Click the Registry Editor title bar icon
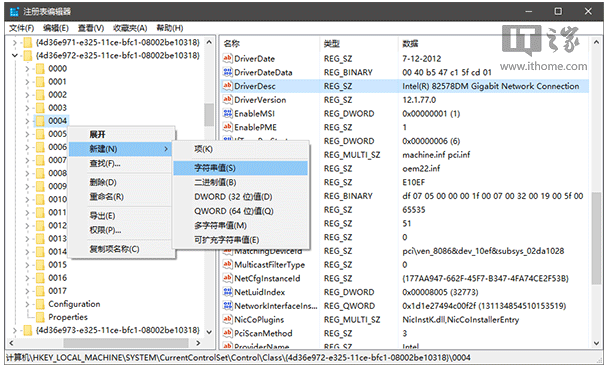 click(x=14, y=12)
